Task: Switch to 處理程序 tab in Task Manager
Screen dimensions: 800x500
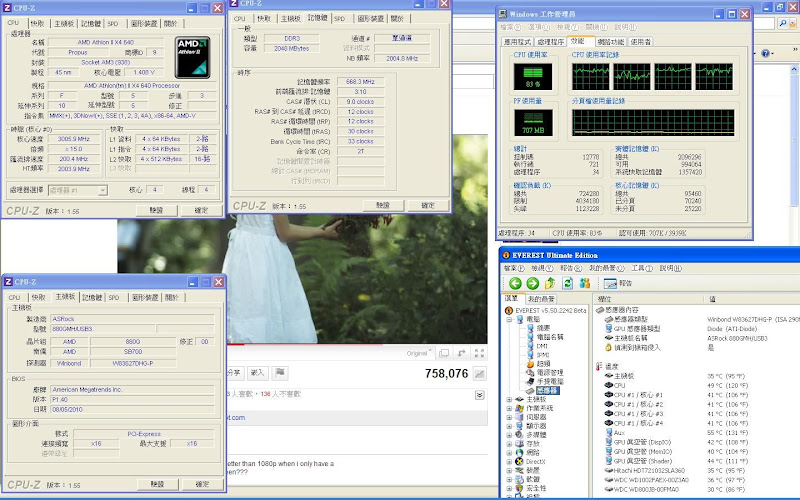Action: (551, 42)
